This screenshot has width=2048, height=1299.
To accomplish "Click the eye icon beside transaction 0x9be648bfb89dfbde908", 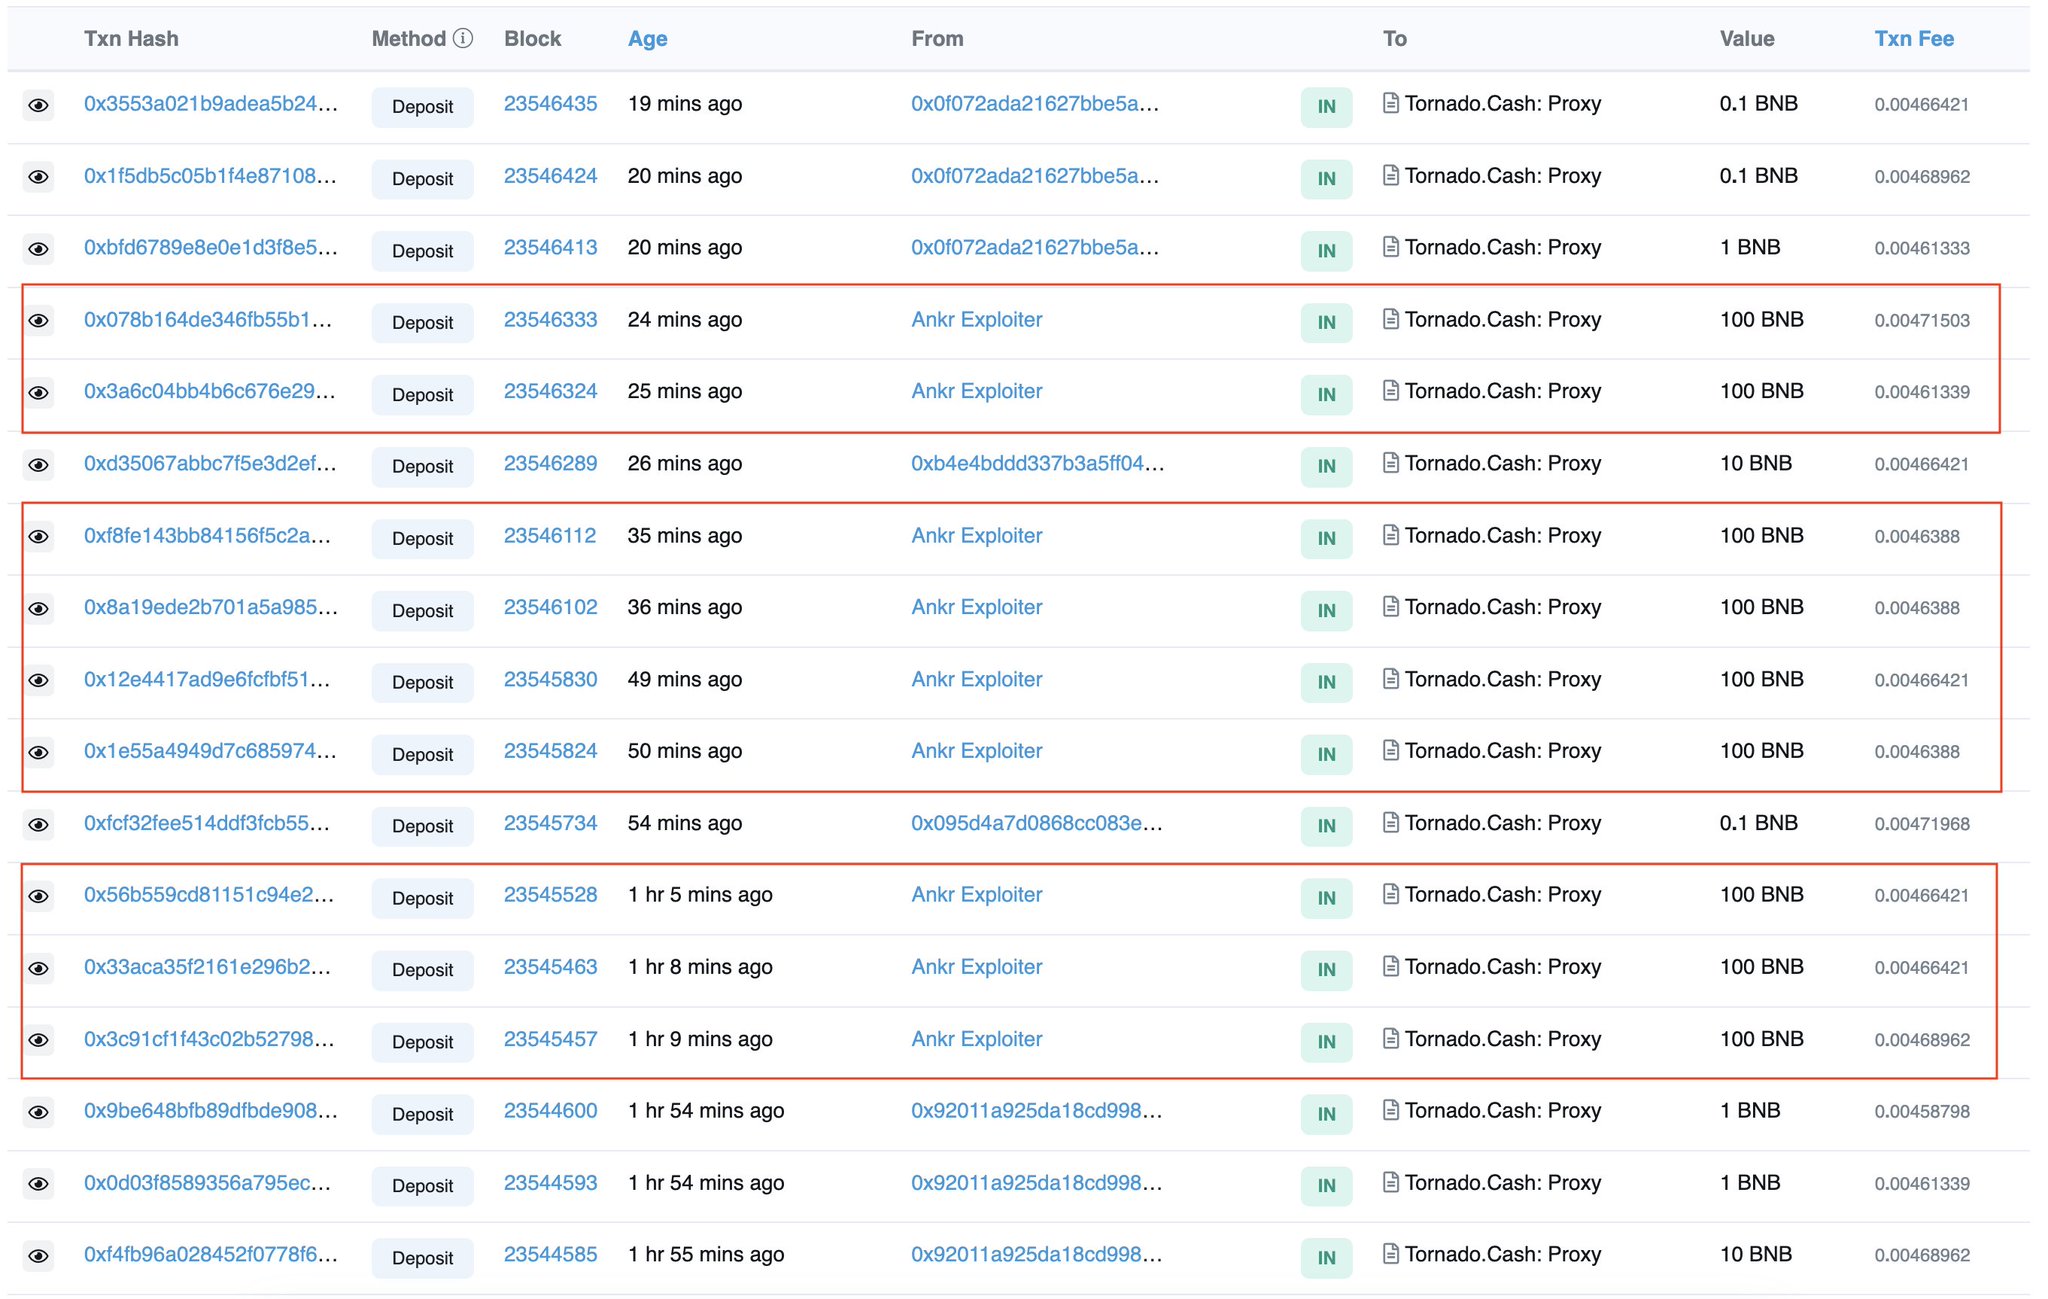I will coord(39,1113).
